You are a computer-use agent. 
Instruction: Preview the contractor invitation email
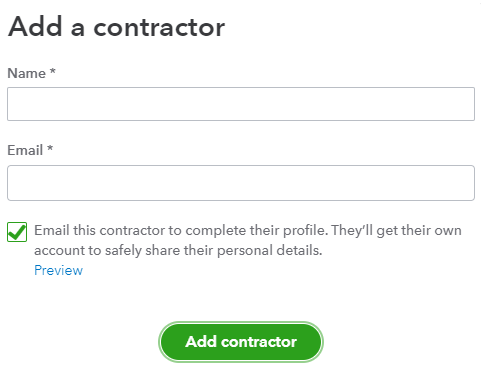point(58,270)
